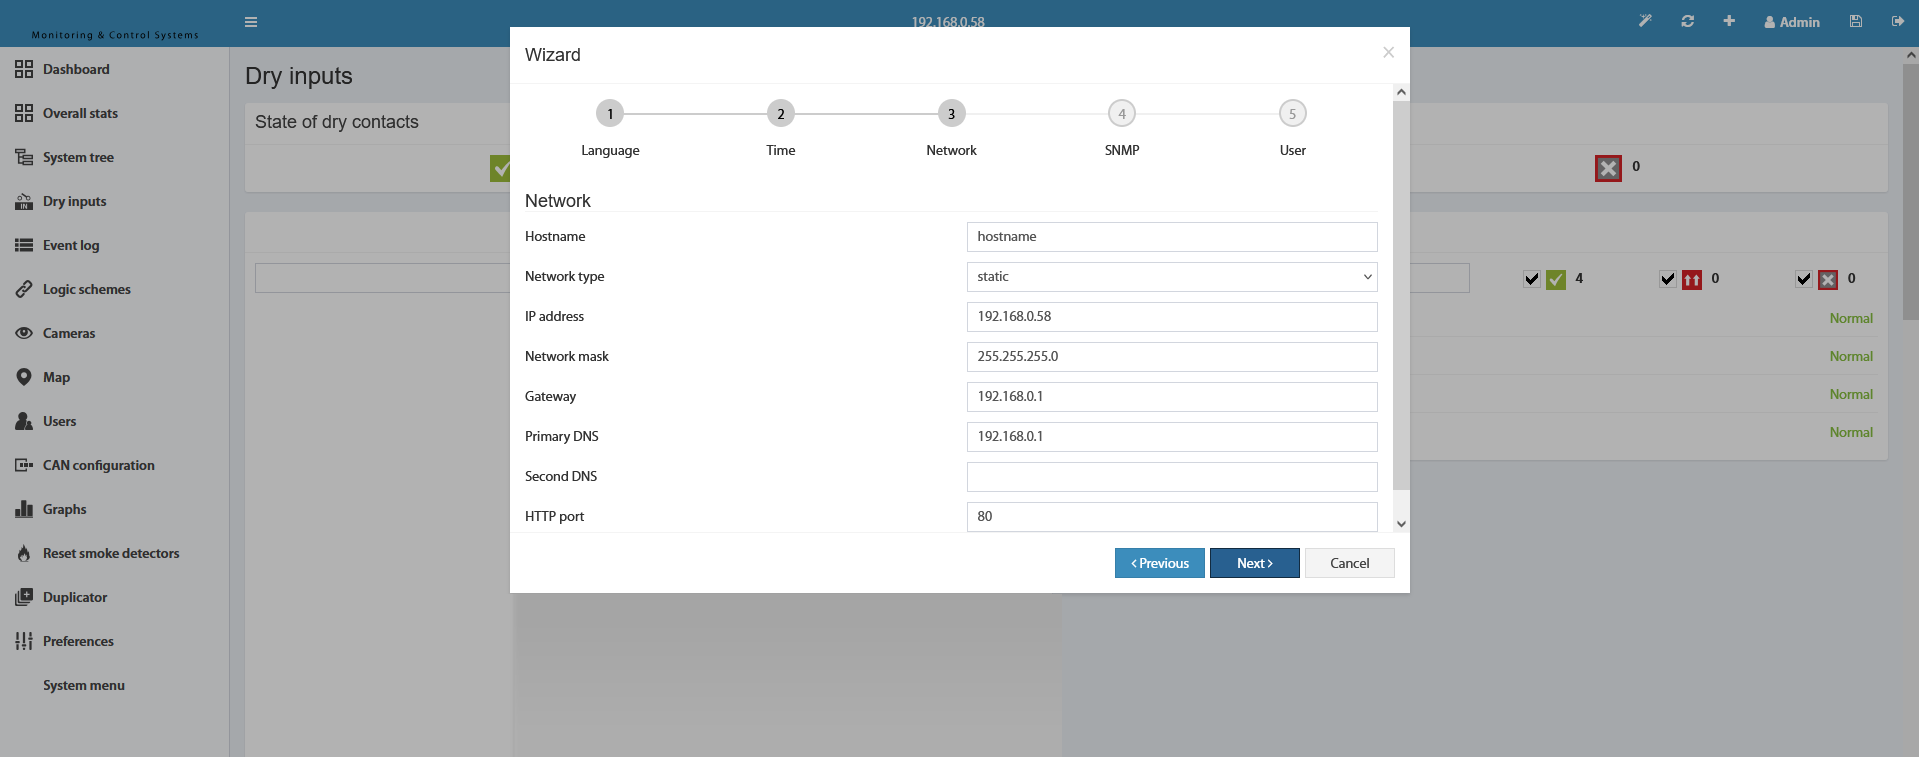Open the Event log list icon
Screen dimensions: 1919x757
point(24,245)
